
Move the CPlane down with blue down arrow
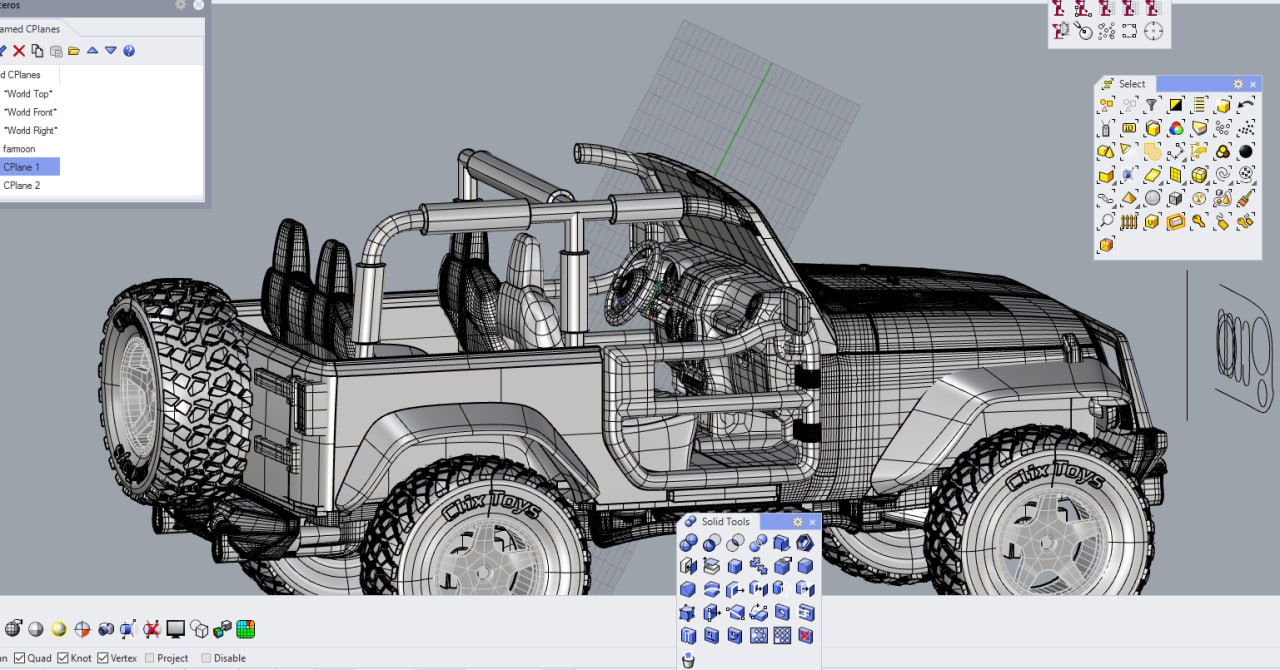pyautogui.click(x=111, y=51)
